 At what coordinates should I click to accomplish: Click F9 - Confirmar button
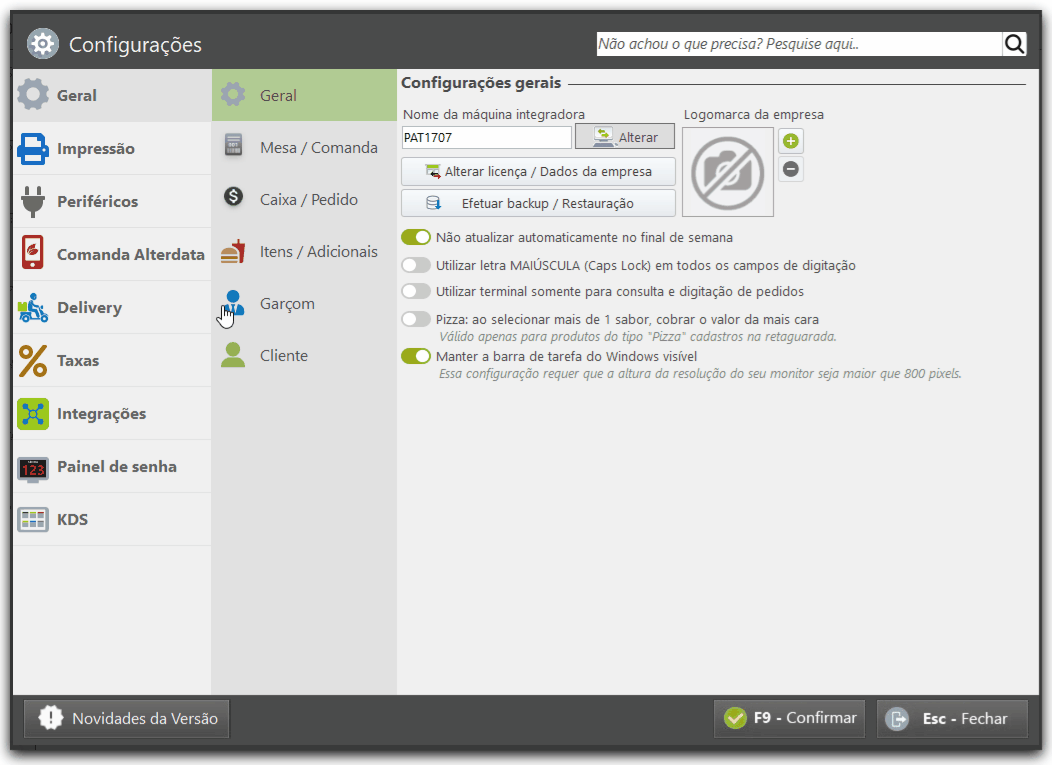pyautogui.click(x=790, y=718)
